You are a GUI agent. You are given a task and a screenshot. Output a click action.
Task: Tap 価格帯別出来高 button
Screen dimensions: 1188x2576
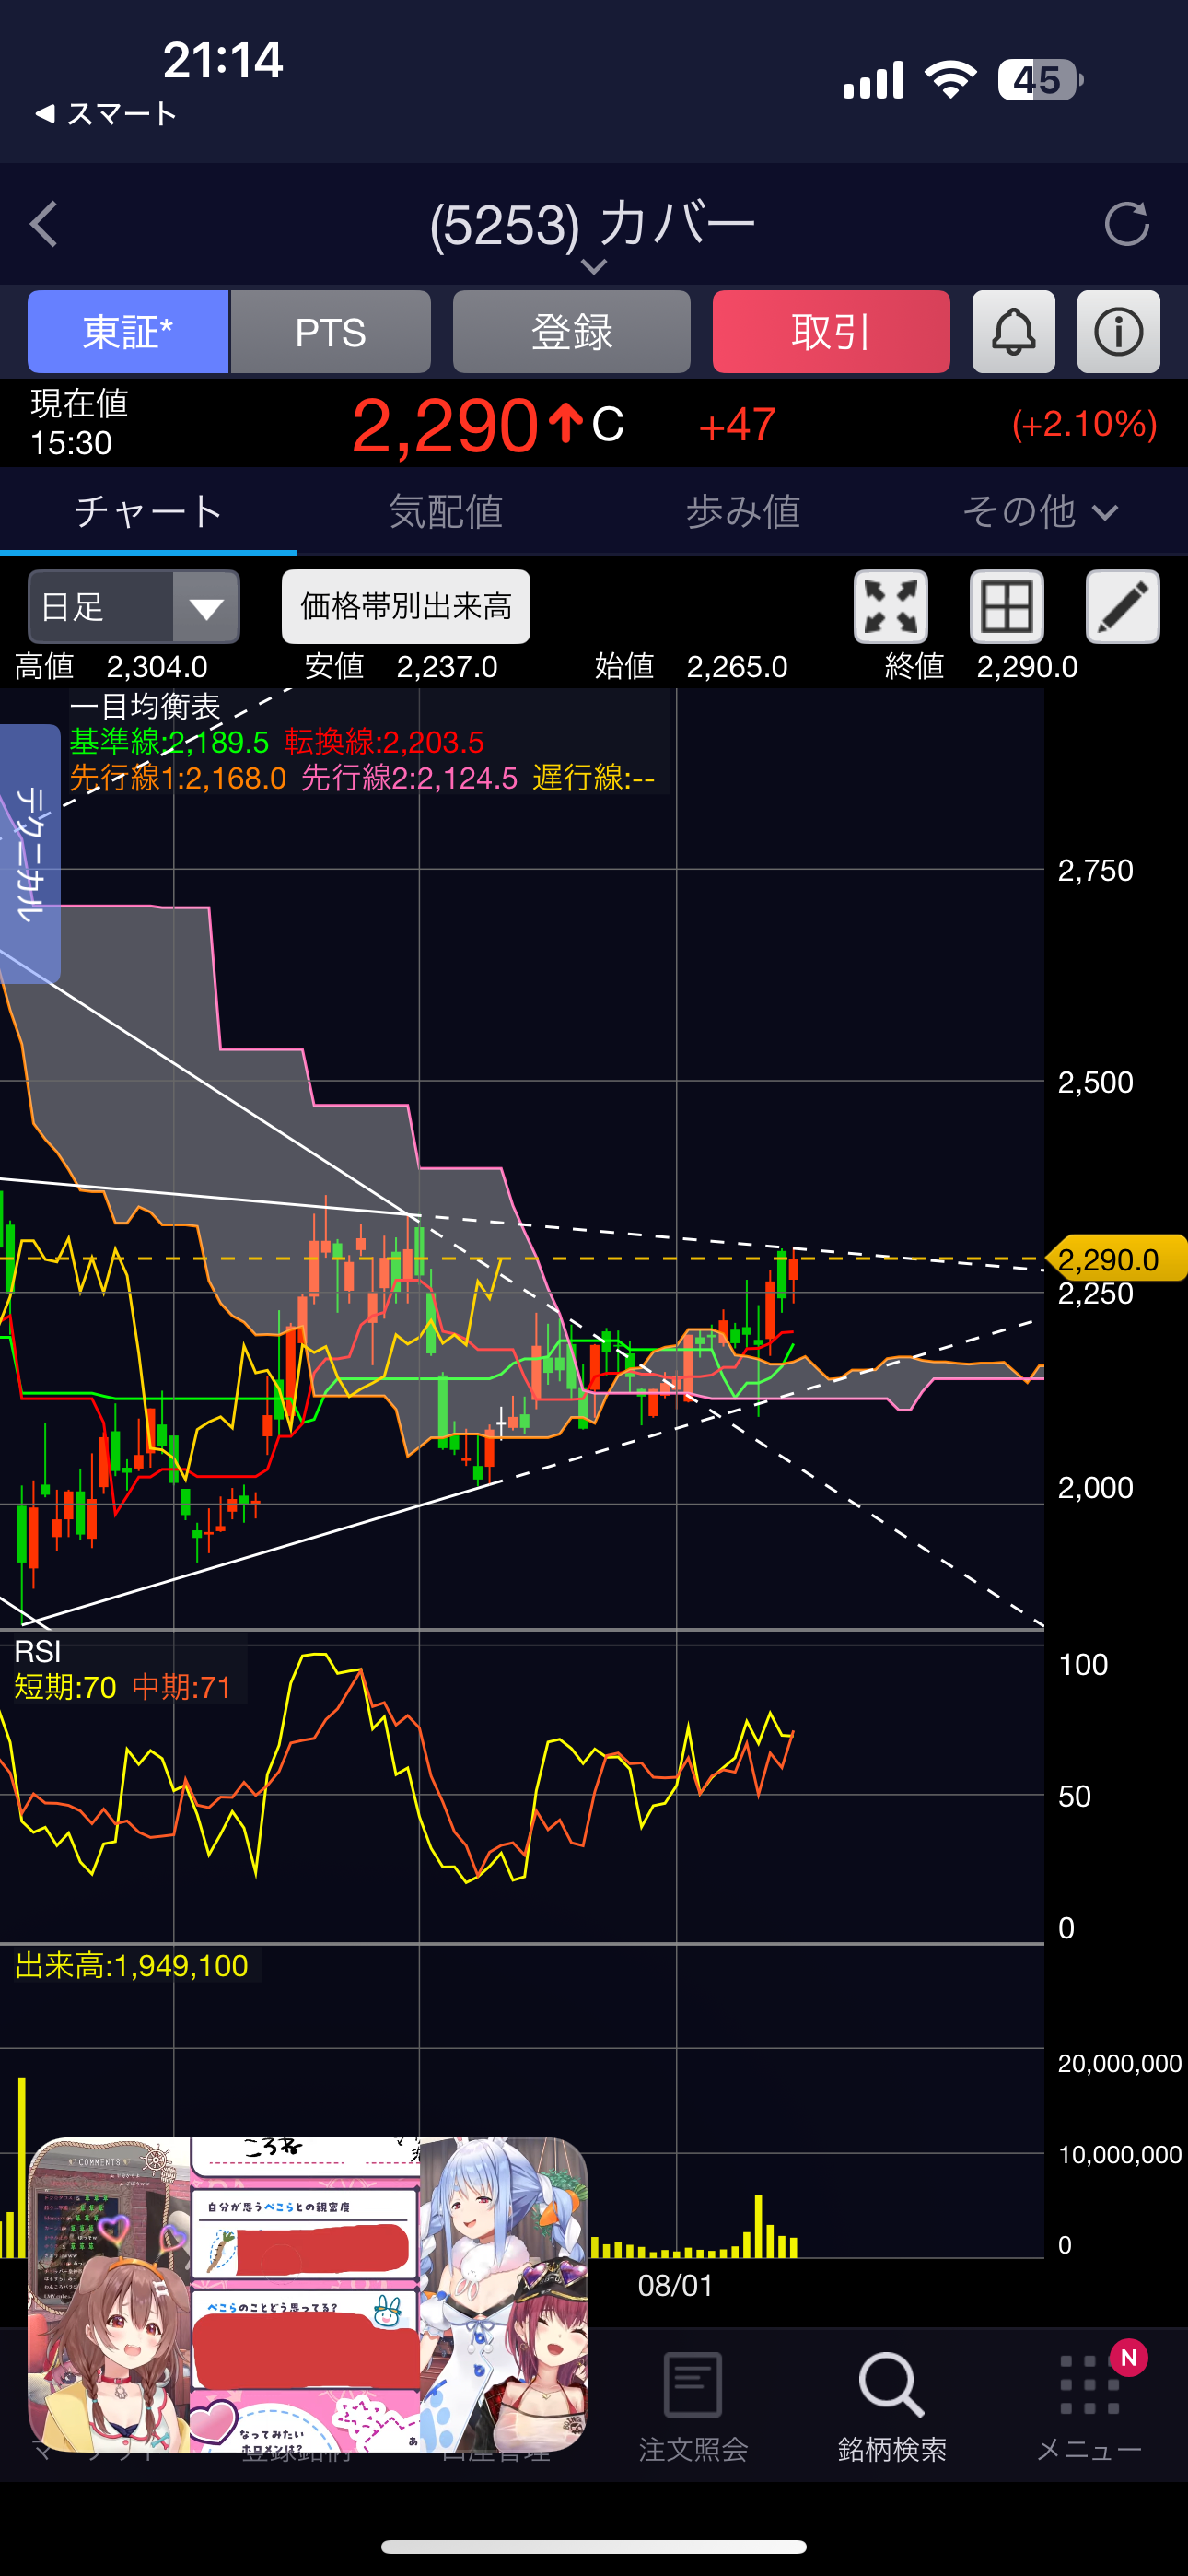(x=406, y=607)
